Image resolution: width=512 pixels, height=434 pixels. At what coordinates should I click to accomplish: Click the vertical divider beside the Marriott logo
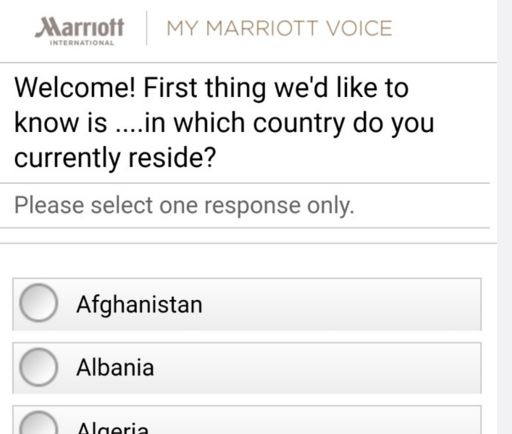[x=146, y=28]
